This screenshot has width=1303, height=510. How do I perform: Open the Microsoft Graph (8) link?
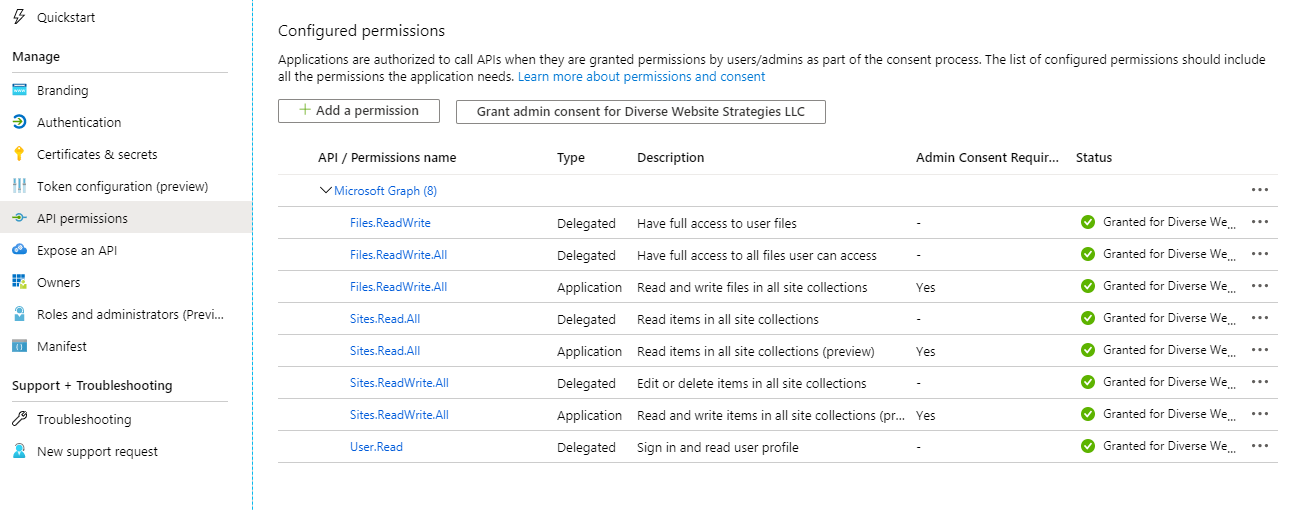pyautogui.click(x=385, y=190)
